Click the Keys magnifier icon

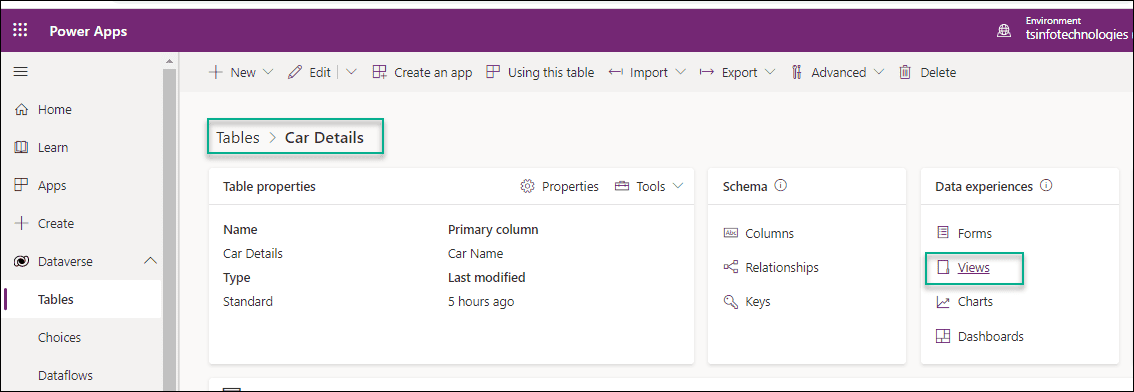click(x=730, y=302)
